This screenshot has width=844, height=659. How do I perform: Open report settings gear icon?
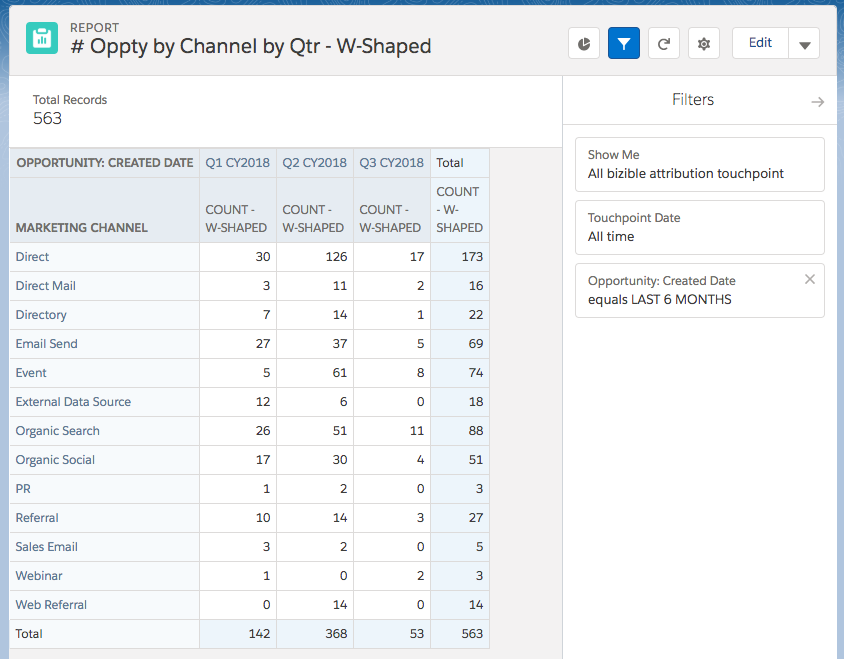[x=704, y=44]
